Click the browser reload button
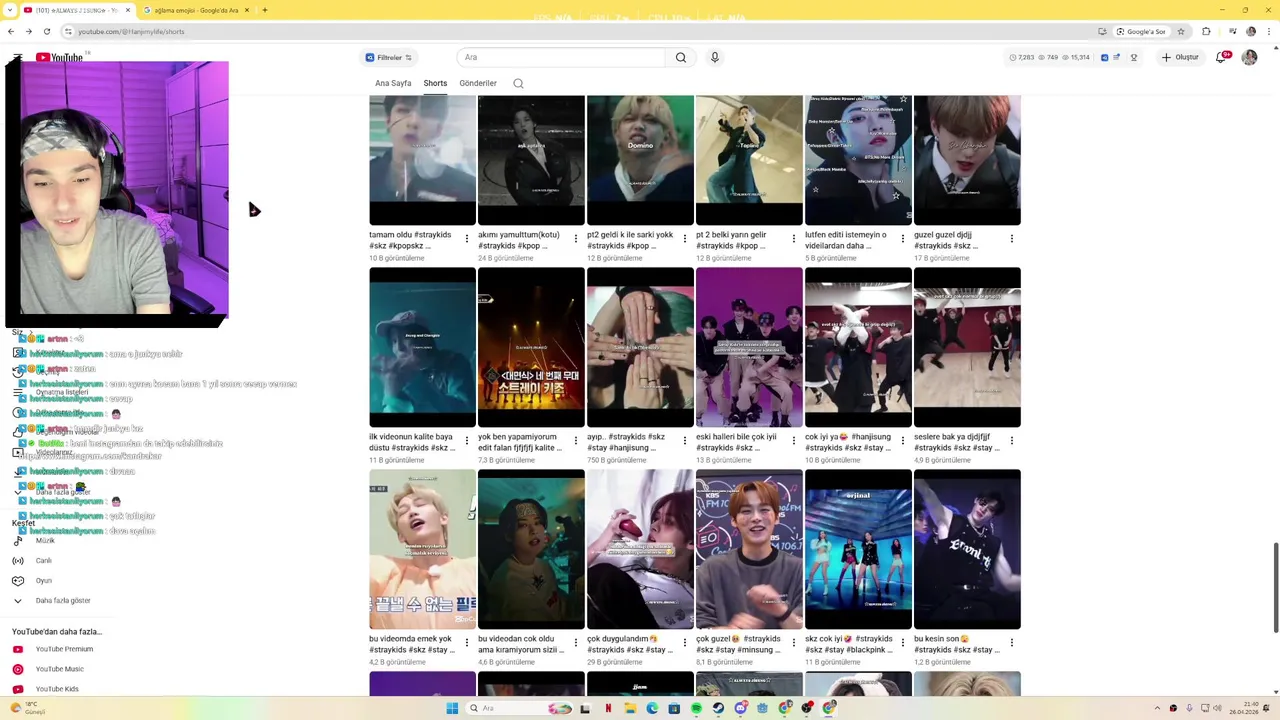Screen dimensions: 1280x720 [46, 31]
